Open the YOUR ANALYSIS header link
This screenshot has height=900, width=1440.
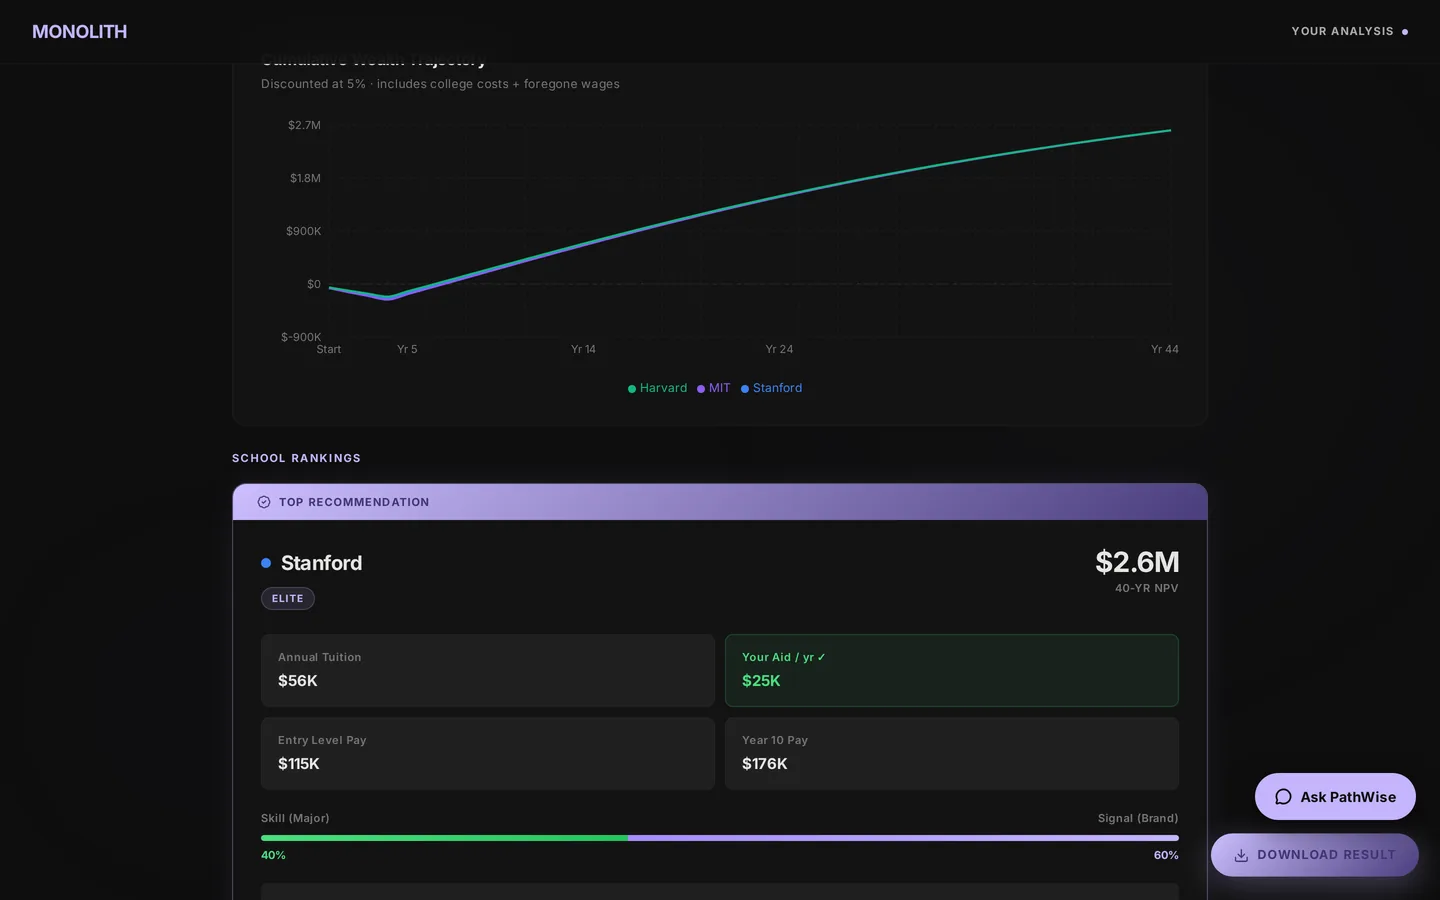pyautogui.click(x=1349, y=32)
